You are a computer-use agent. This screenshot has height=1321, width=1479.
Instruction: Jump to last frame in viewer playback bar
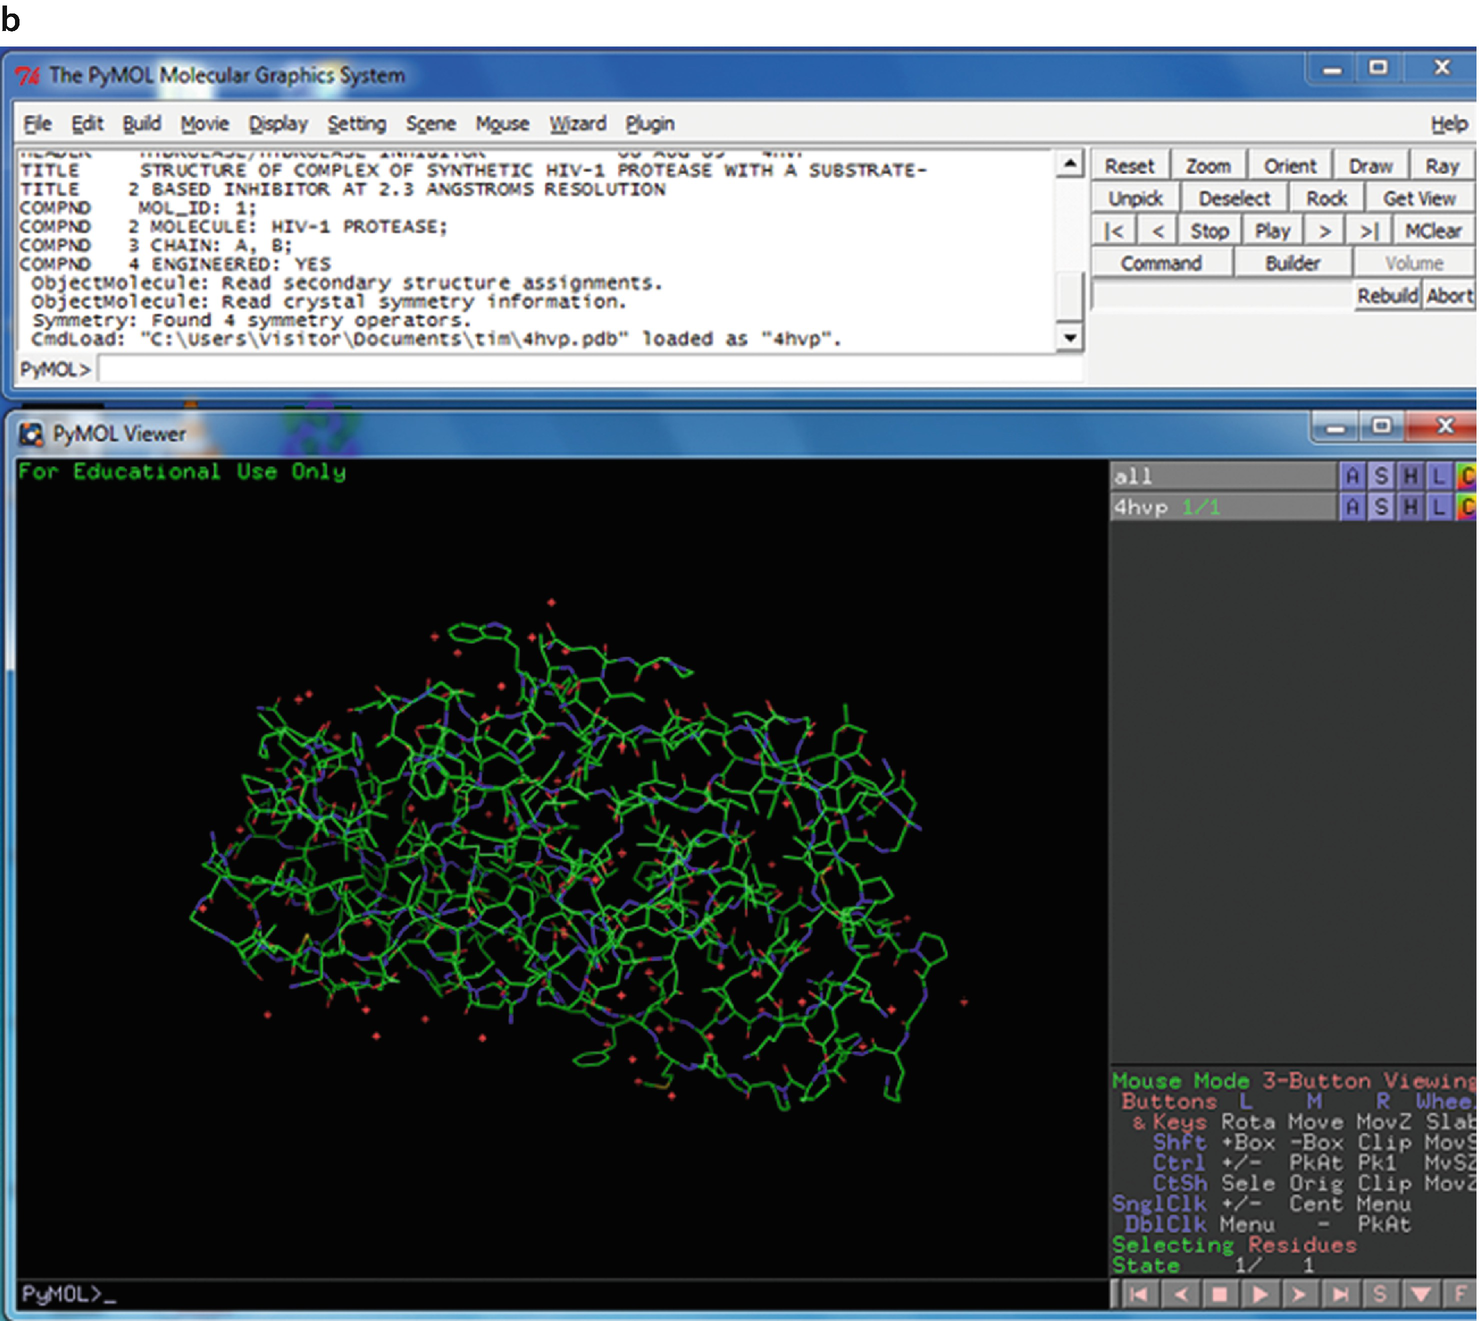1340,1294
